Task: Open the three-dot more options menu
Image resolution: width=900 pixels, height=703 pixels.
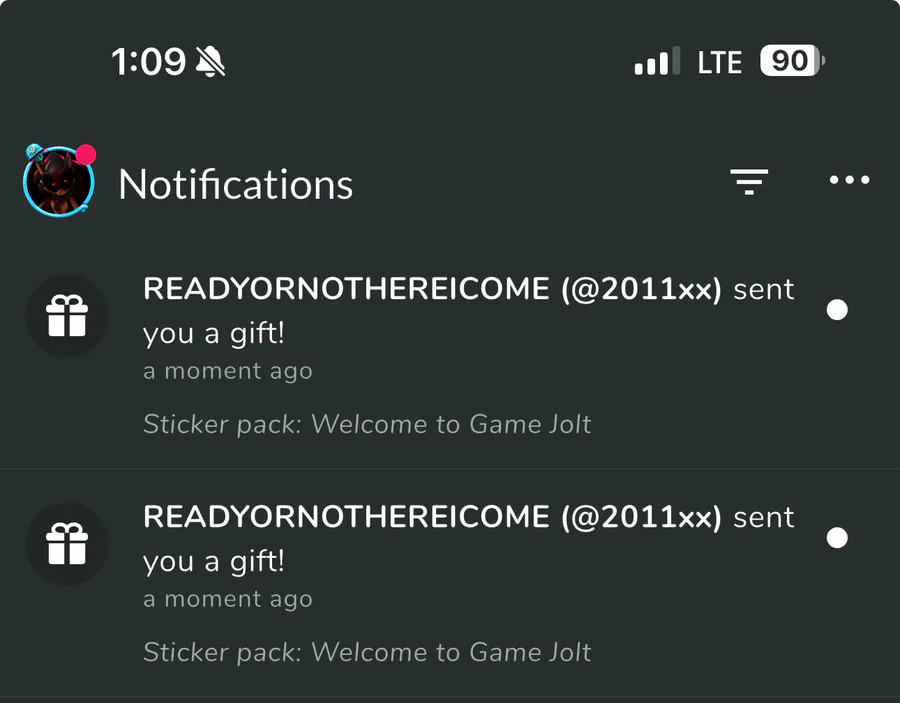Action: 849,180
